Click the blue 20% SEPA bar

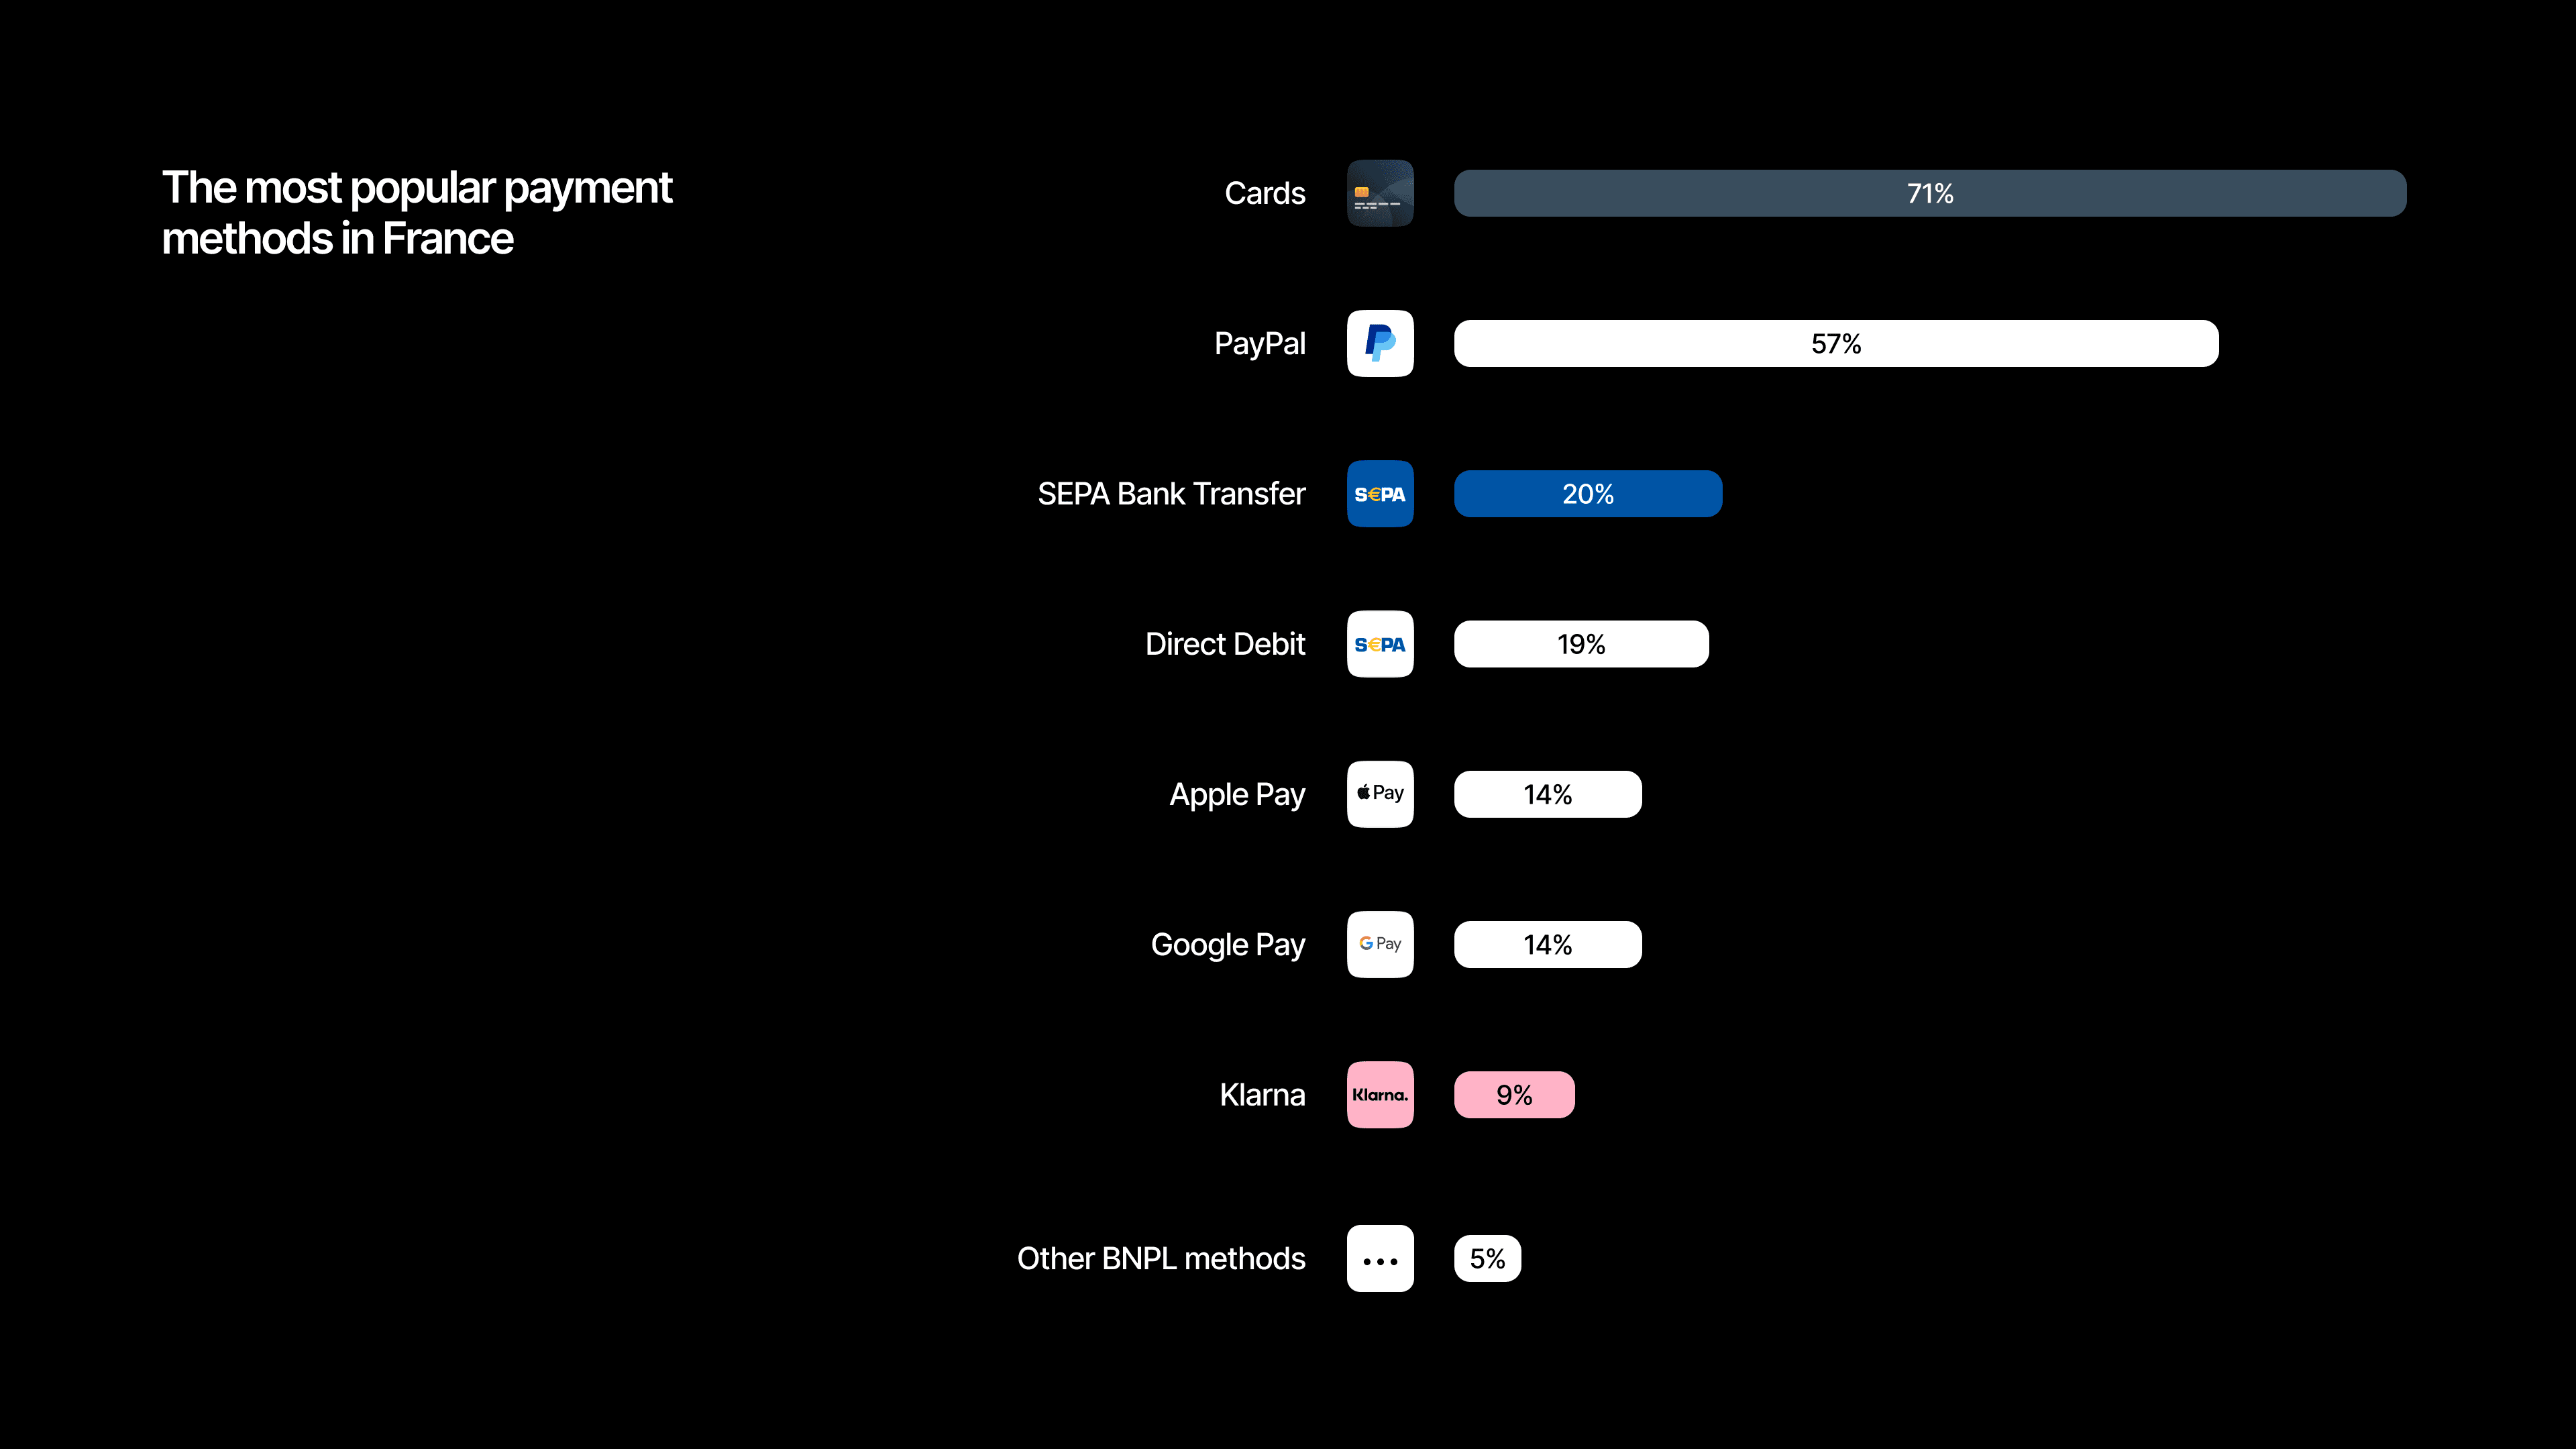(1588, 494)
